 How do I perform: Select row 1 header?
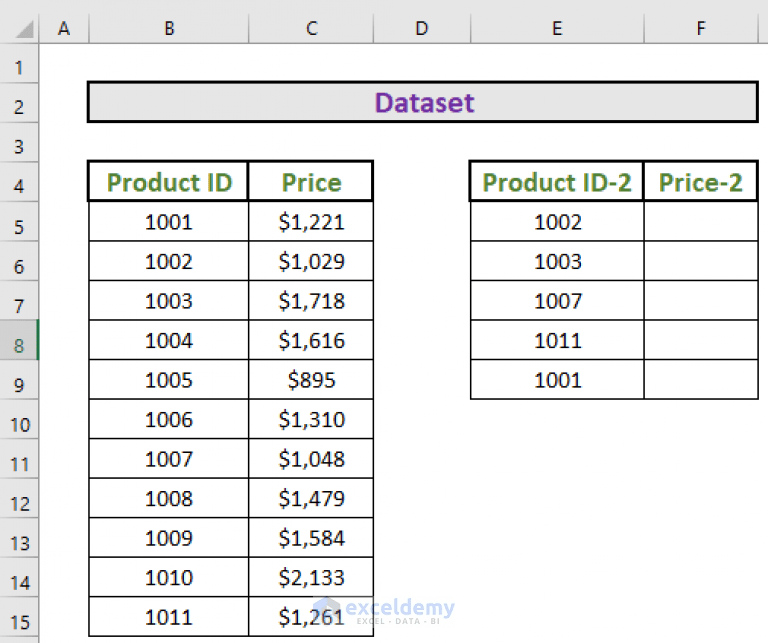[x=19, y=64]
